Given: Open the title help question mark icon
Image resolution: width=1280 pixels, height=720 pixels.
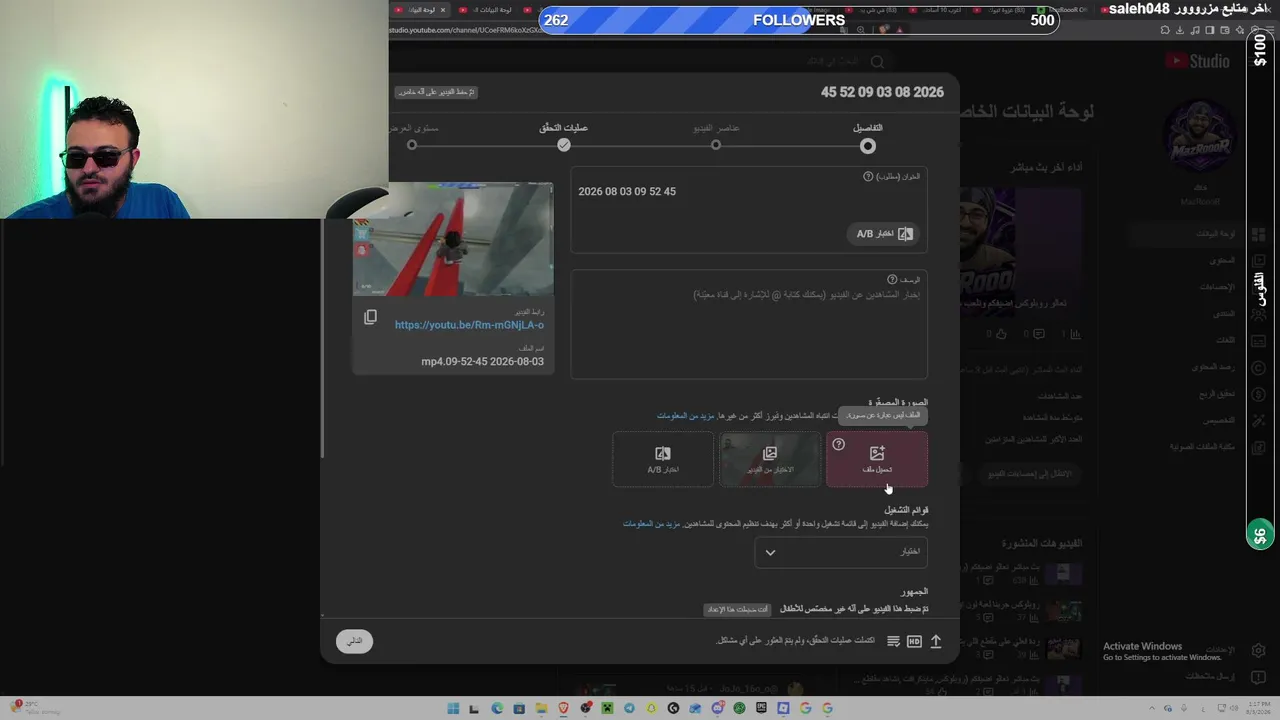Looking at the screenshot, I should (868, 177).
